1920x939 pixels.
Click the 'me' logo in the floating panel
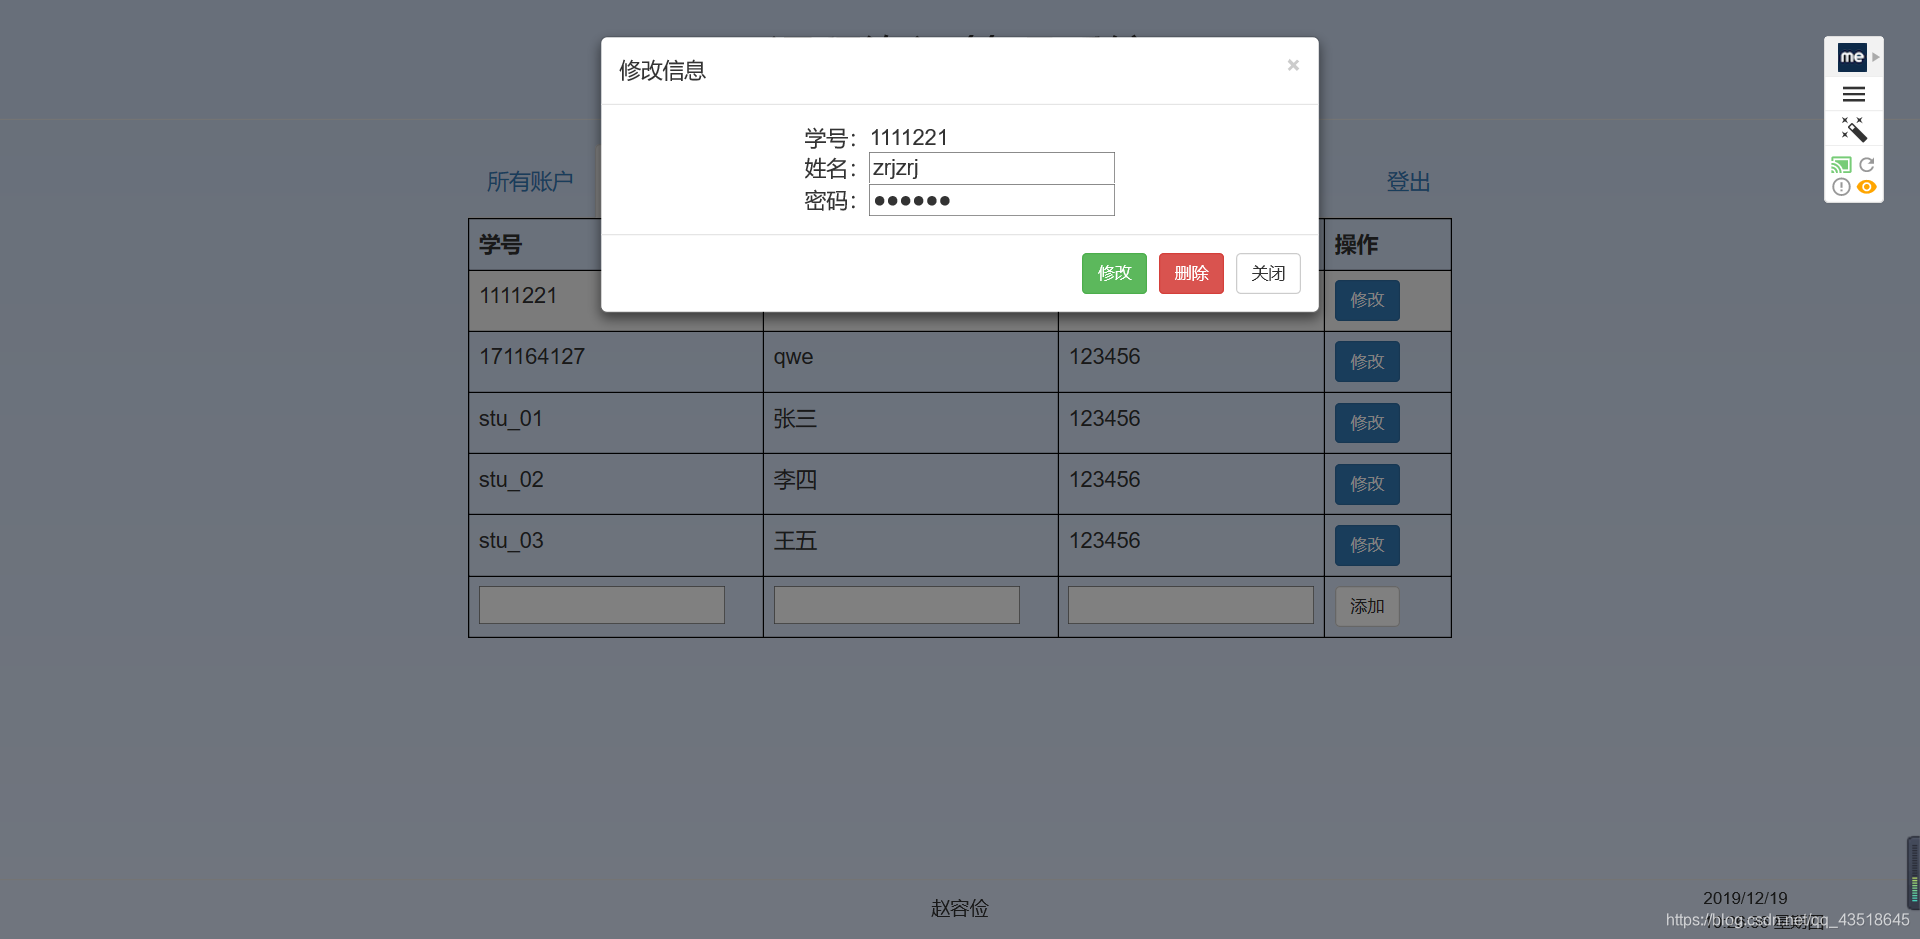click(x=1852, y=57)
